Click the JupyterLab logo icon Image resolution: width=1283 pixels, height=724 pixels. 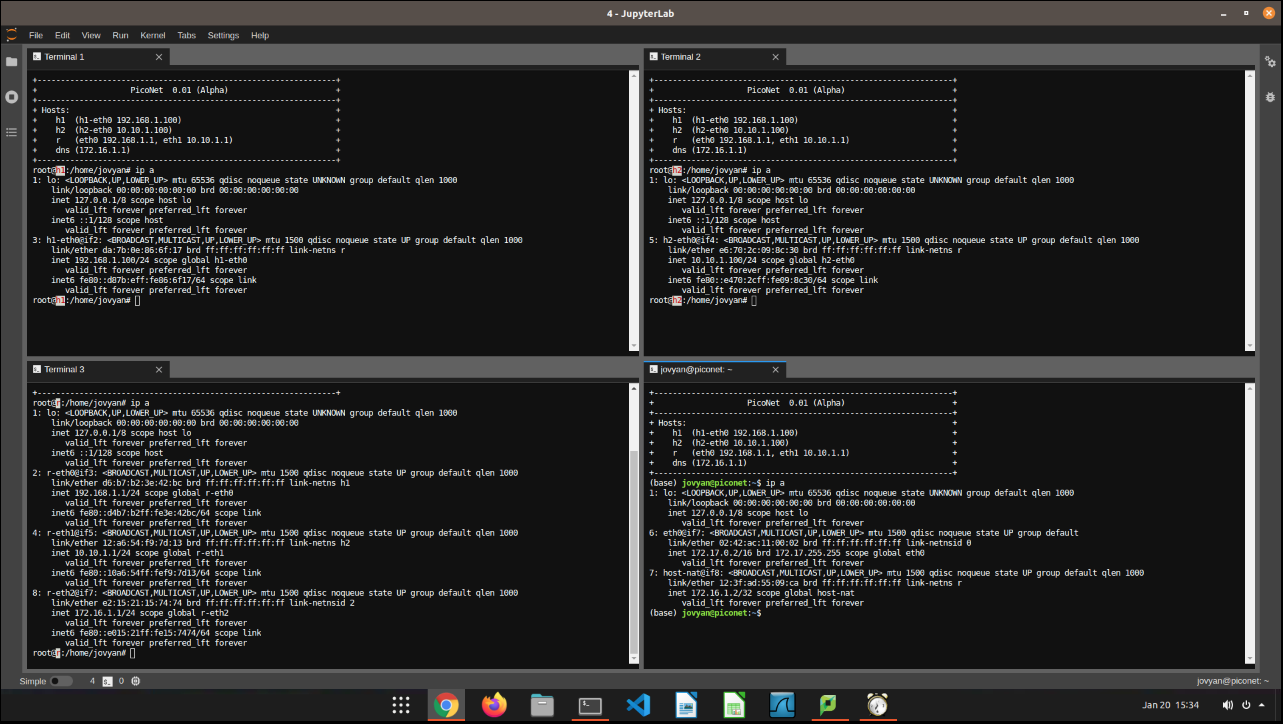tap(11, 35)
